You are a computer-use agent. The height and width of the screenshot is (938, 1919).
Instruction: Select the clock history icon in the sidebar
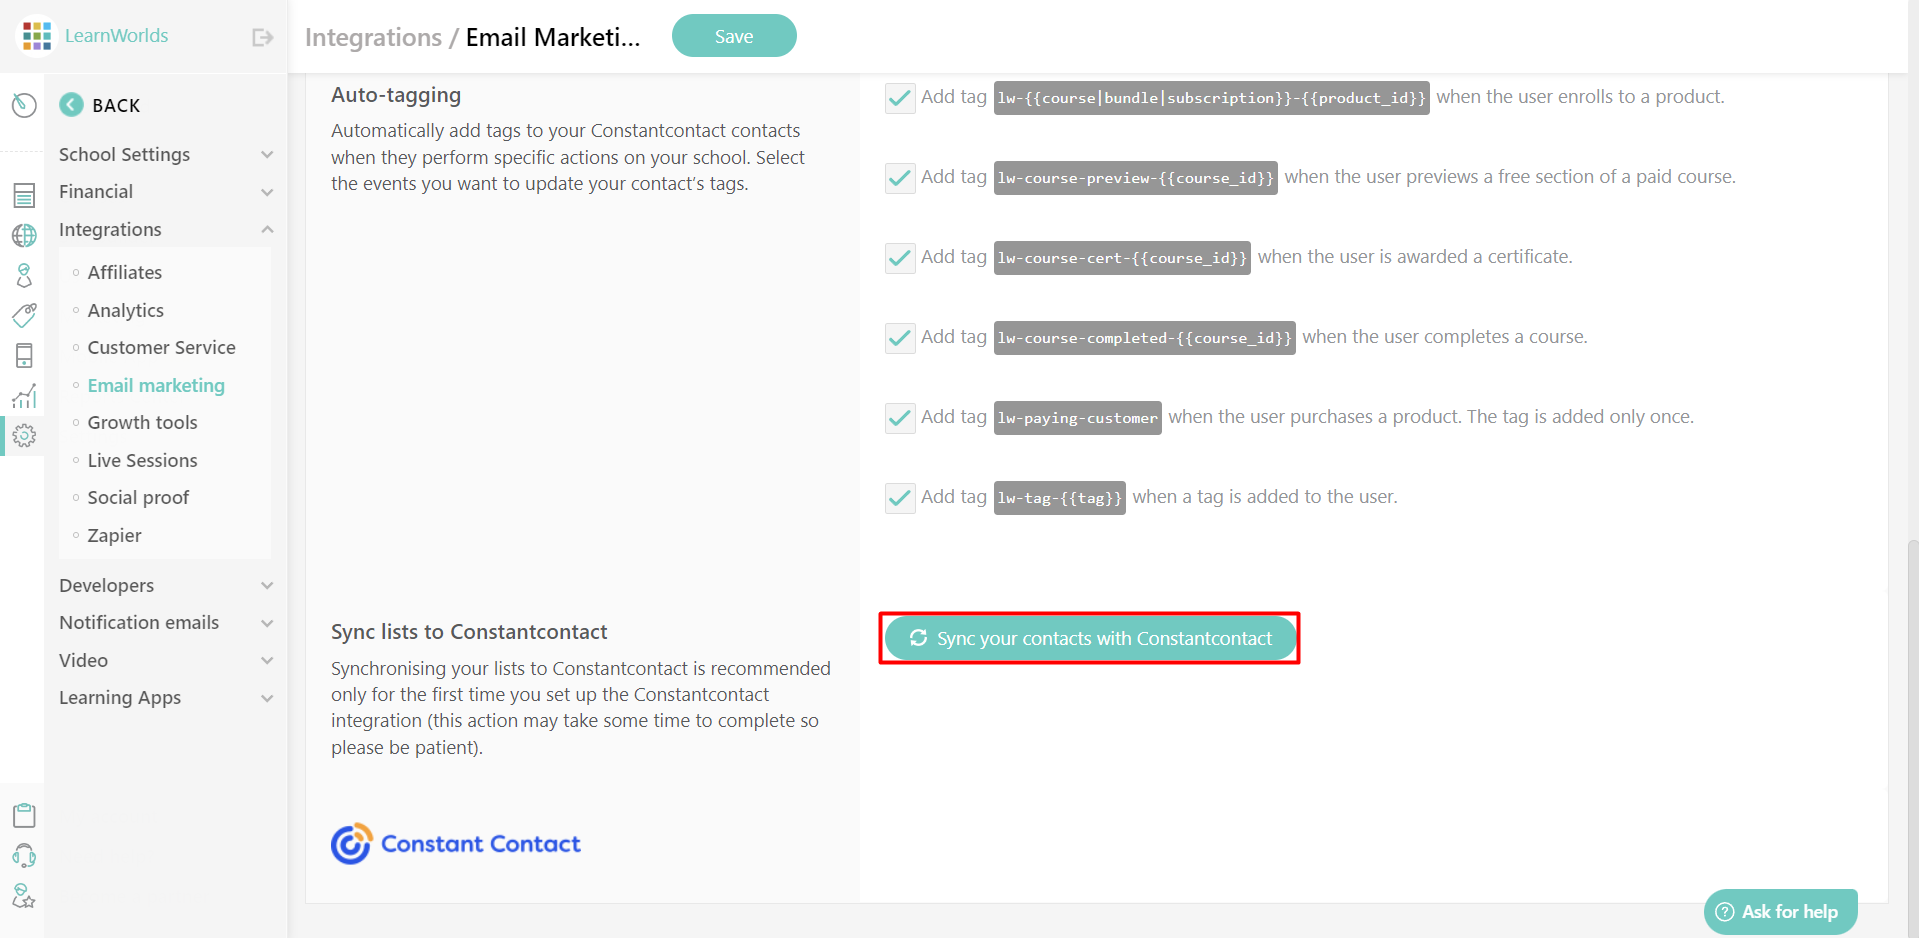point(24,105)
